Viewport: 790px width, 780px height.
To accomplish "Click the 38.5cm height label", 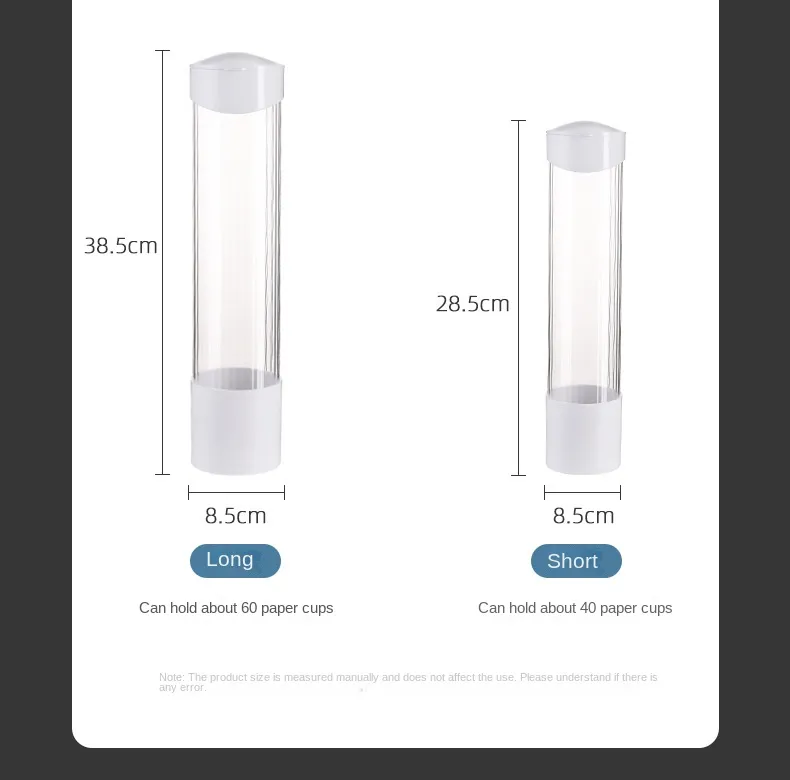I will [121, 246].
